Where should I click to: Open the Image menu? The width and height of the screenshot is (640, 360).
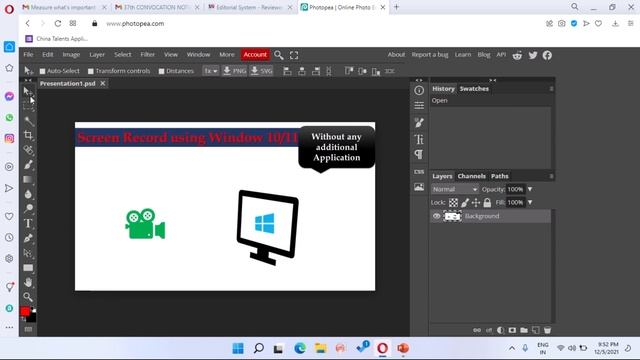pyautogui.click(x=71, y=55)
